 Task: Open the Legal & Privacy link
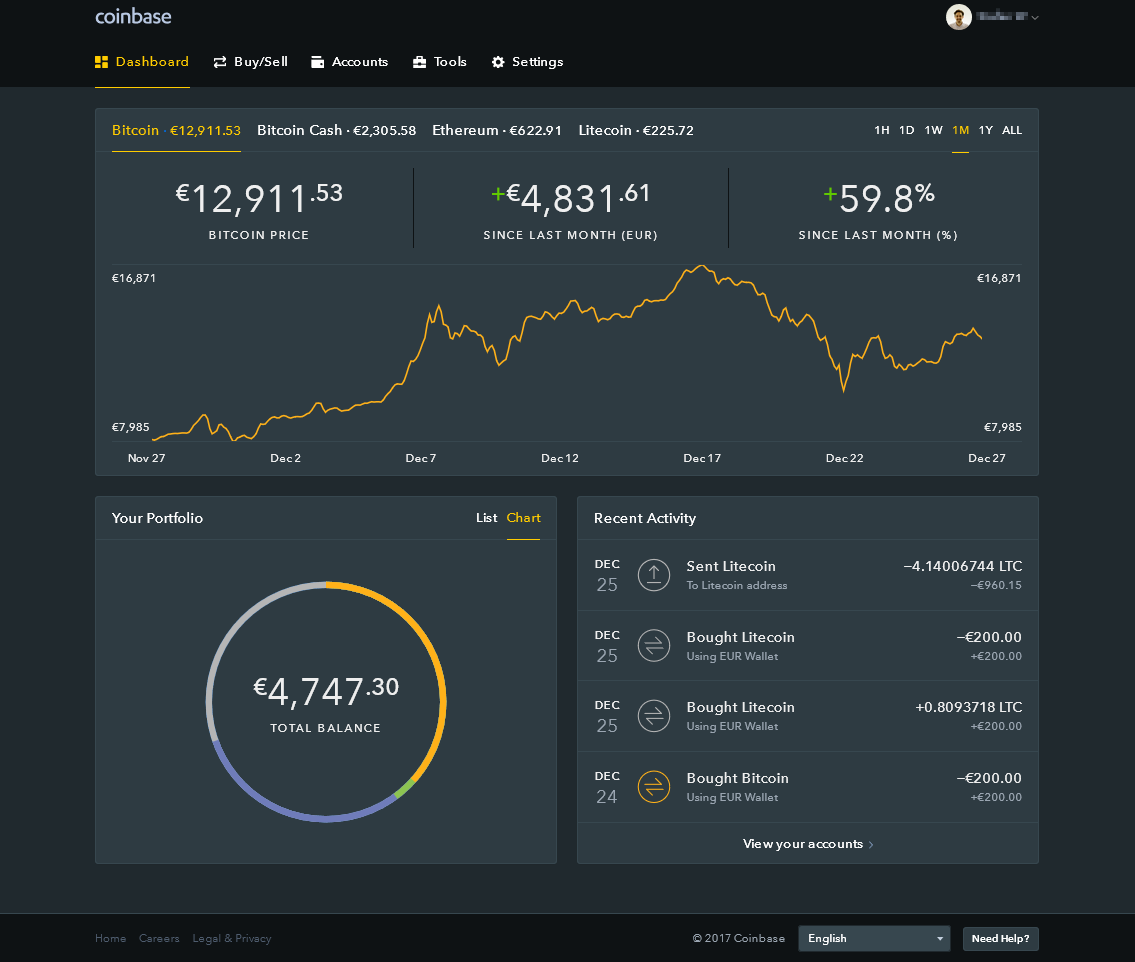[231, 938]
